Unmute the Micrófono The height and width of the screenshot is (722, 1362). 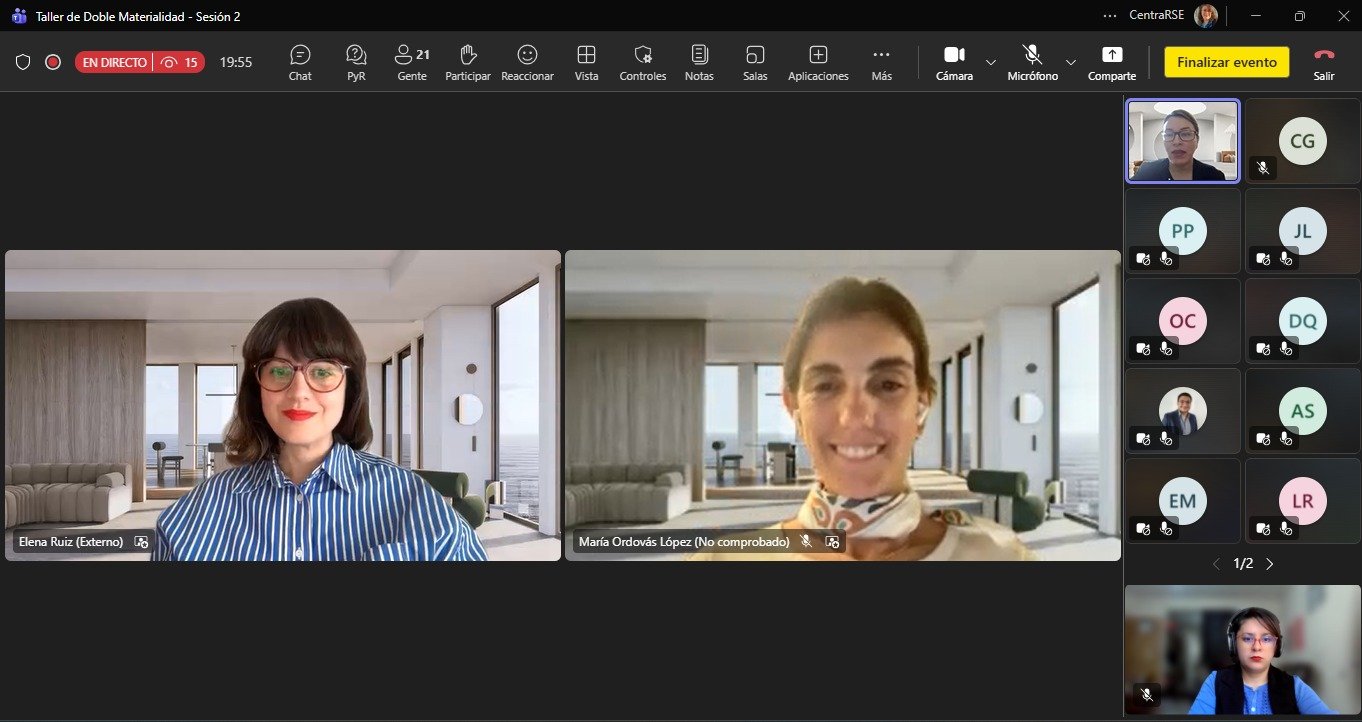[x=1032, y=62]
